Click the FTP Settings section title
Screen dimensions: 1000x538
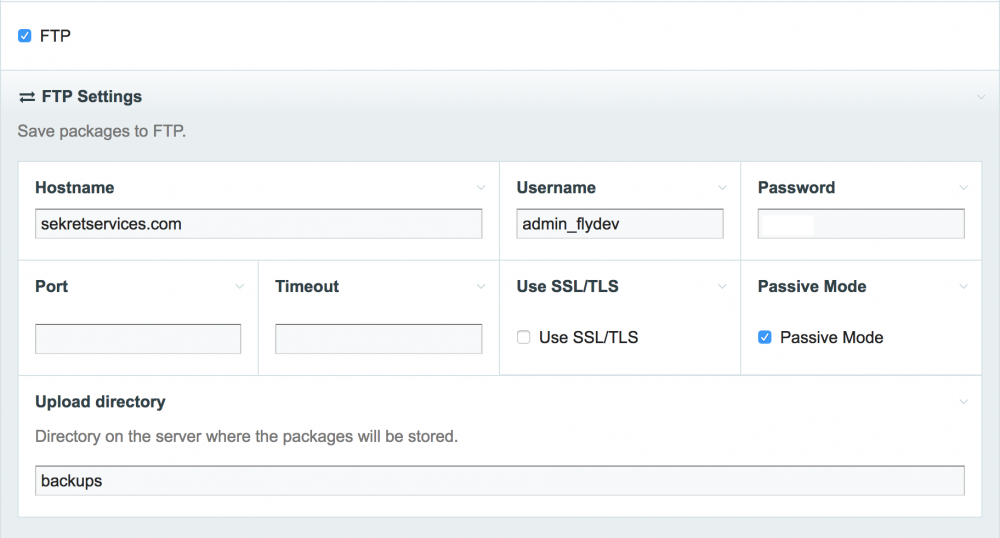click(92, 97)
